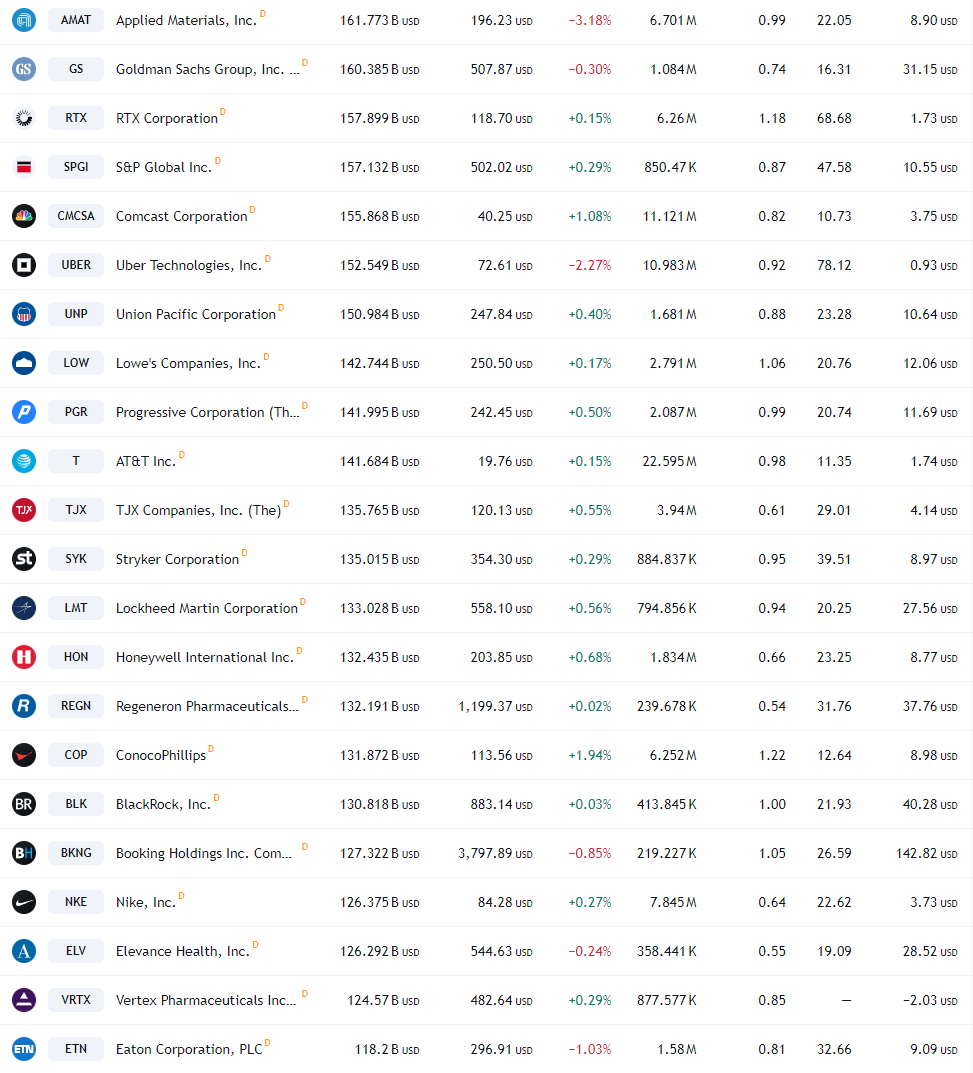Viewport: 973px width, 1073px height.
Task: Click the BlackRock BR logo icon
Action: point(24,804)
